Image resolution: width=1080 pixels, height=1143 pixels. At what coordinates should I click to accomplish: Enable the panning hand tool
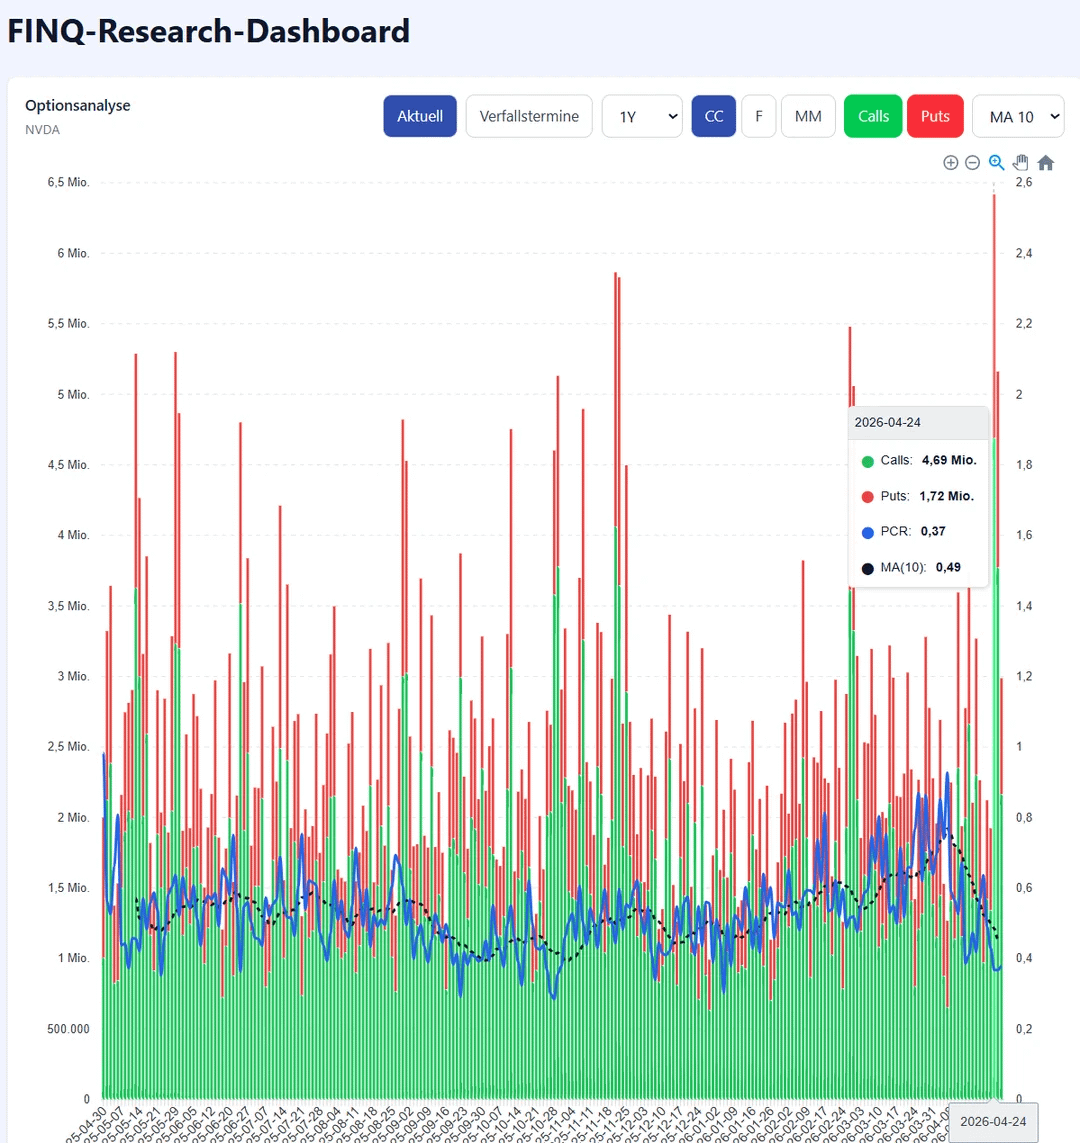coord(1021,163)
